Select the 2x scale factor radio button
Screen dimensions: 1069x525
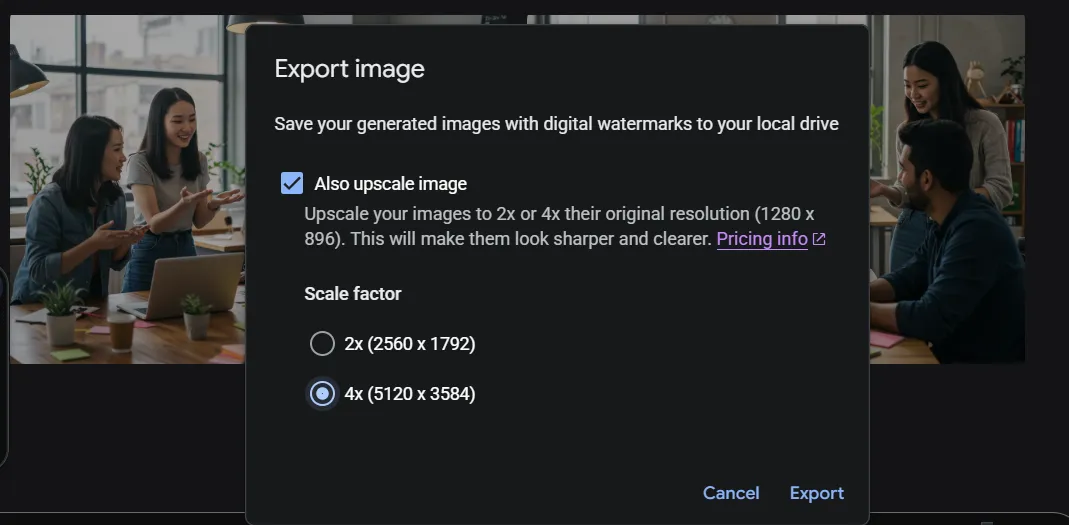point(322,344)
